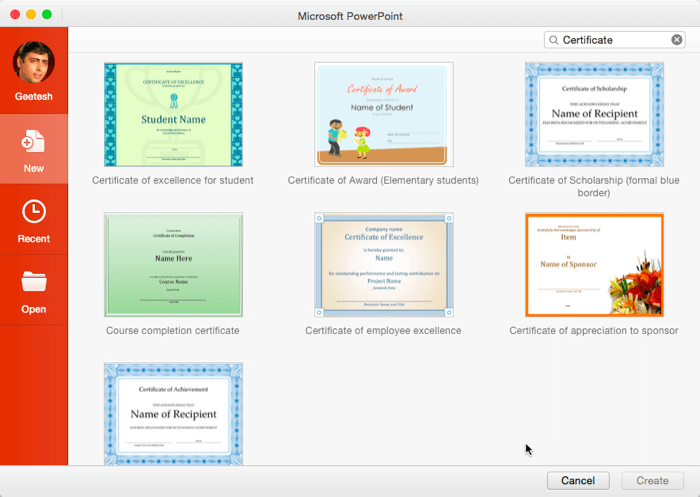Click the Cancel button
The image size is (700, 497).
578,480
